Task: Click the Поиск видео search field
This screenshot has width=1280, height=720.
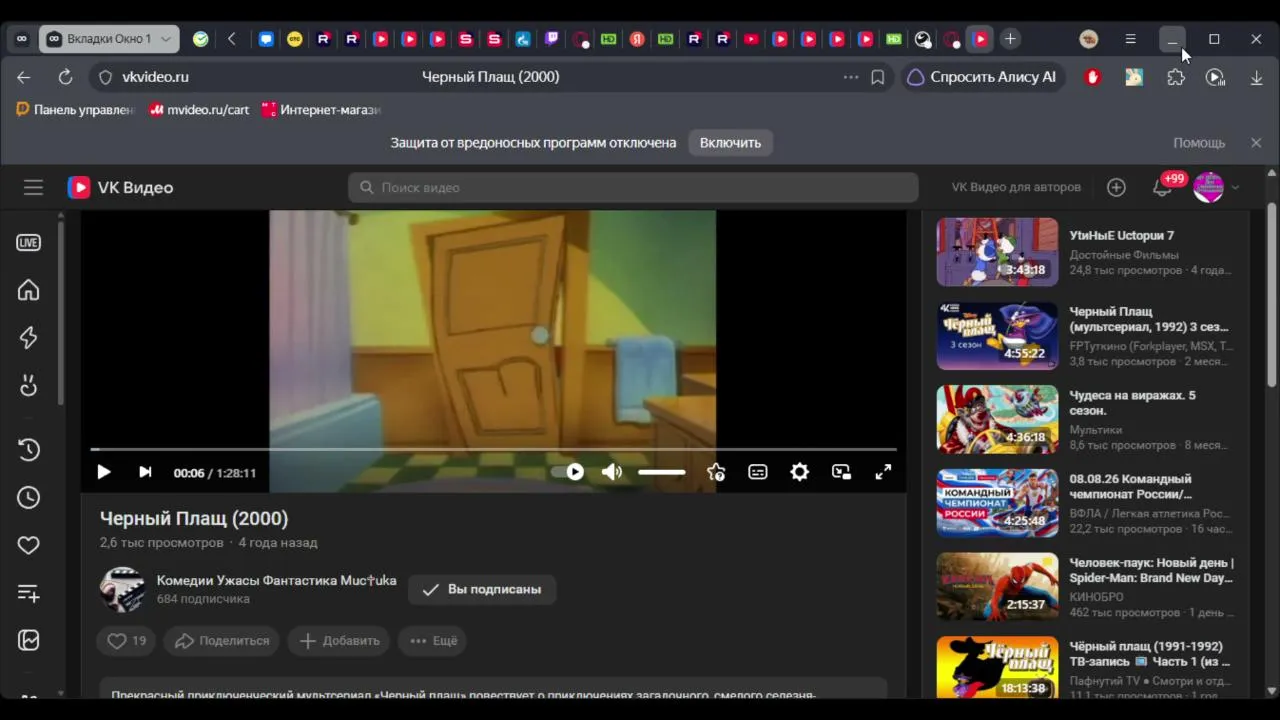Action: (x=633, y=187)
